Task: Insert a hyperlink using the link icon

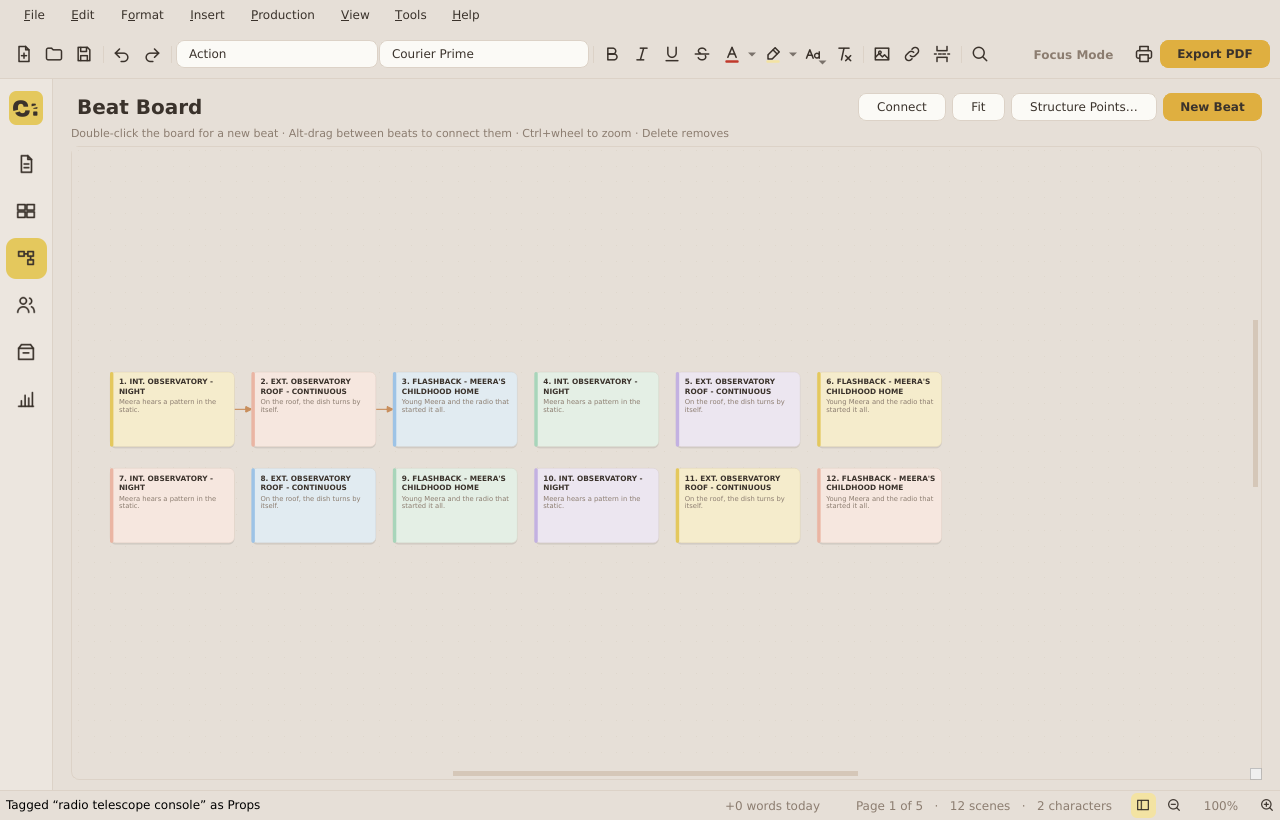Action: 912,54
